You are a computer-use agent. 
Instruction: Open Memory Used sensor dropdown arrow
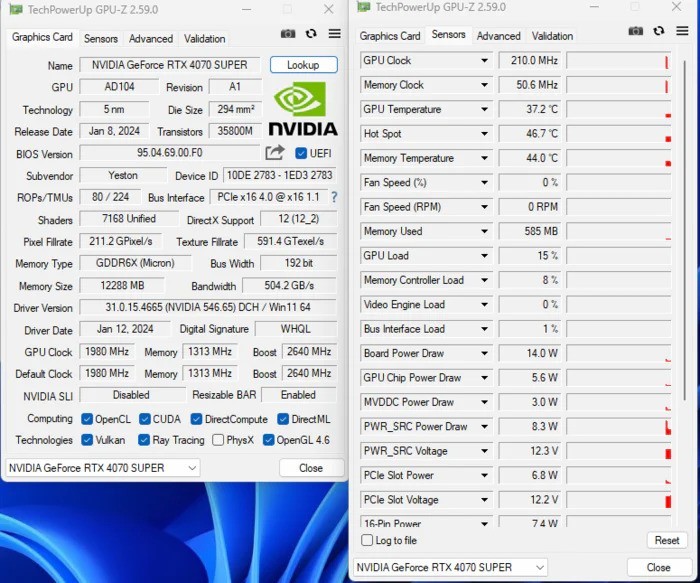[484, 231]
